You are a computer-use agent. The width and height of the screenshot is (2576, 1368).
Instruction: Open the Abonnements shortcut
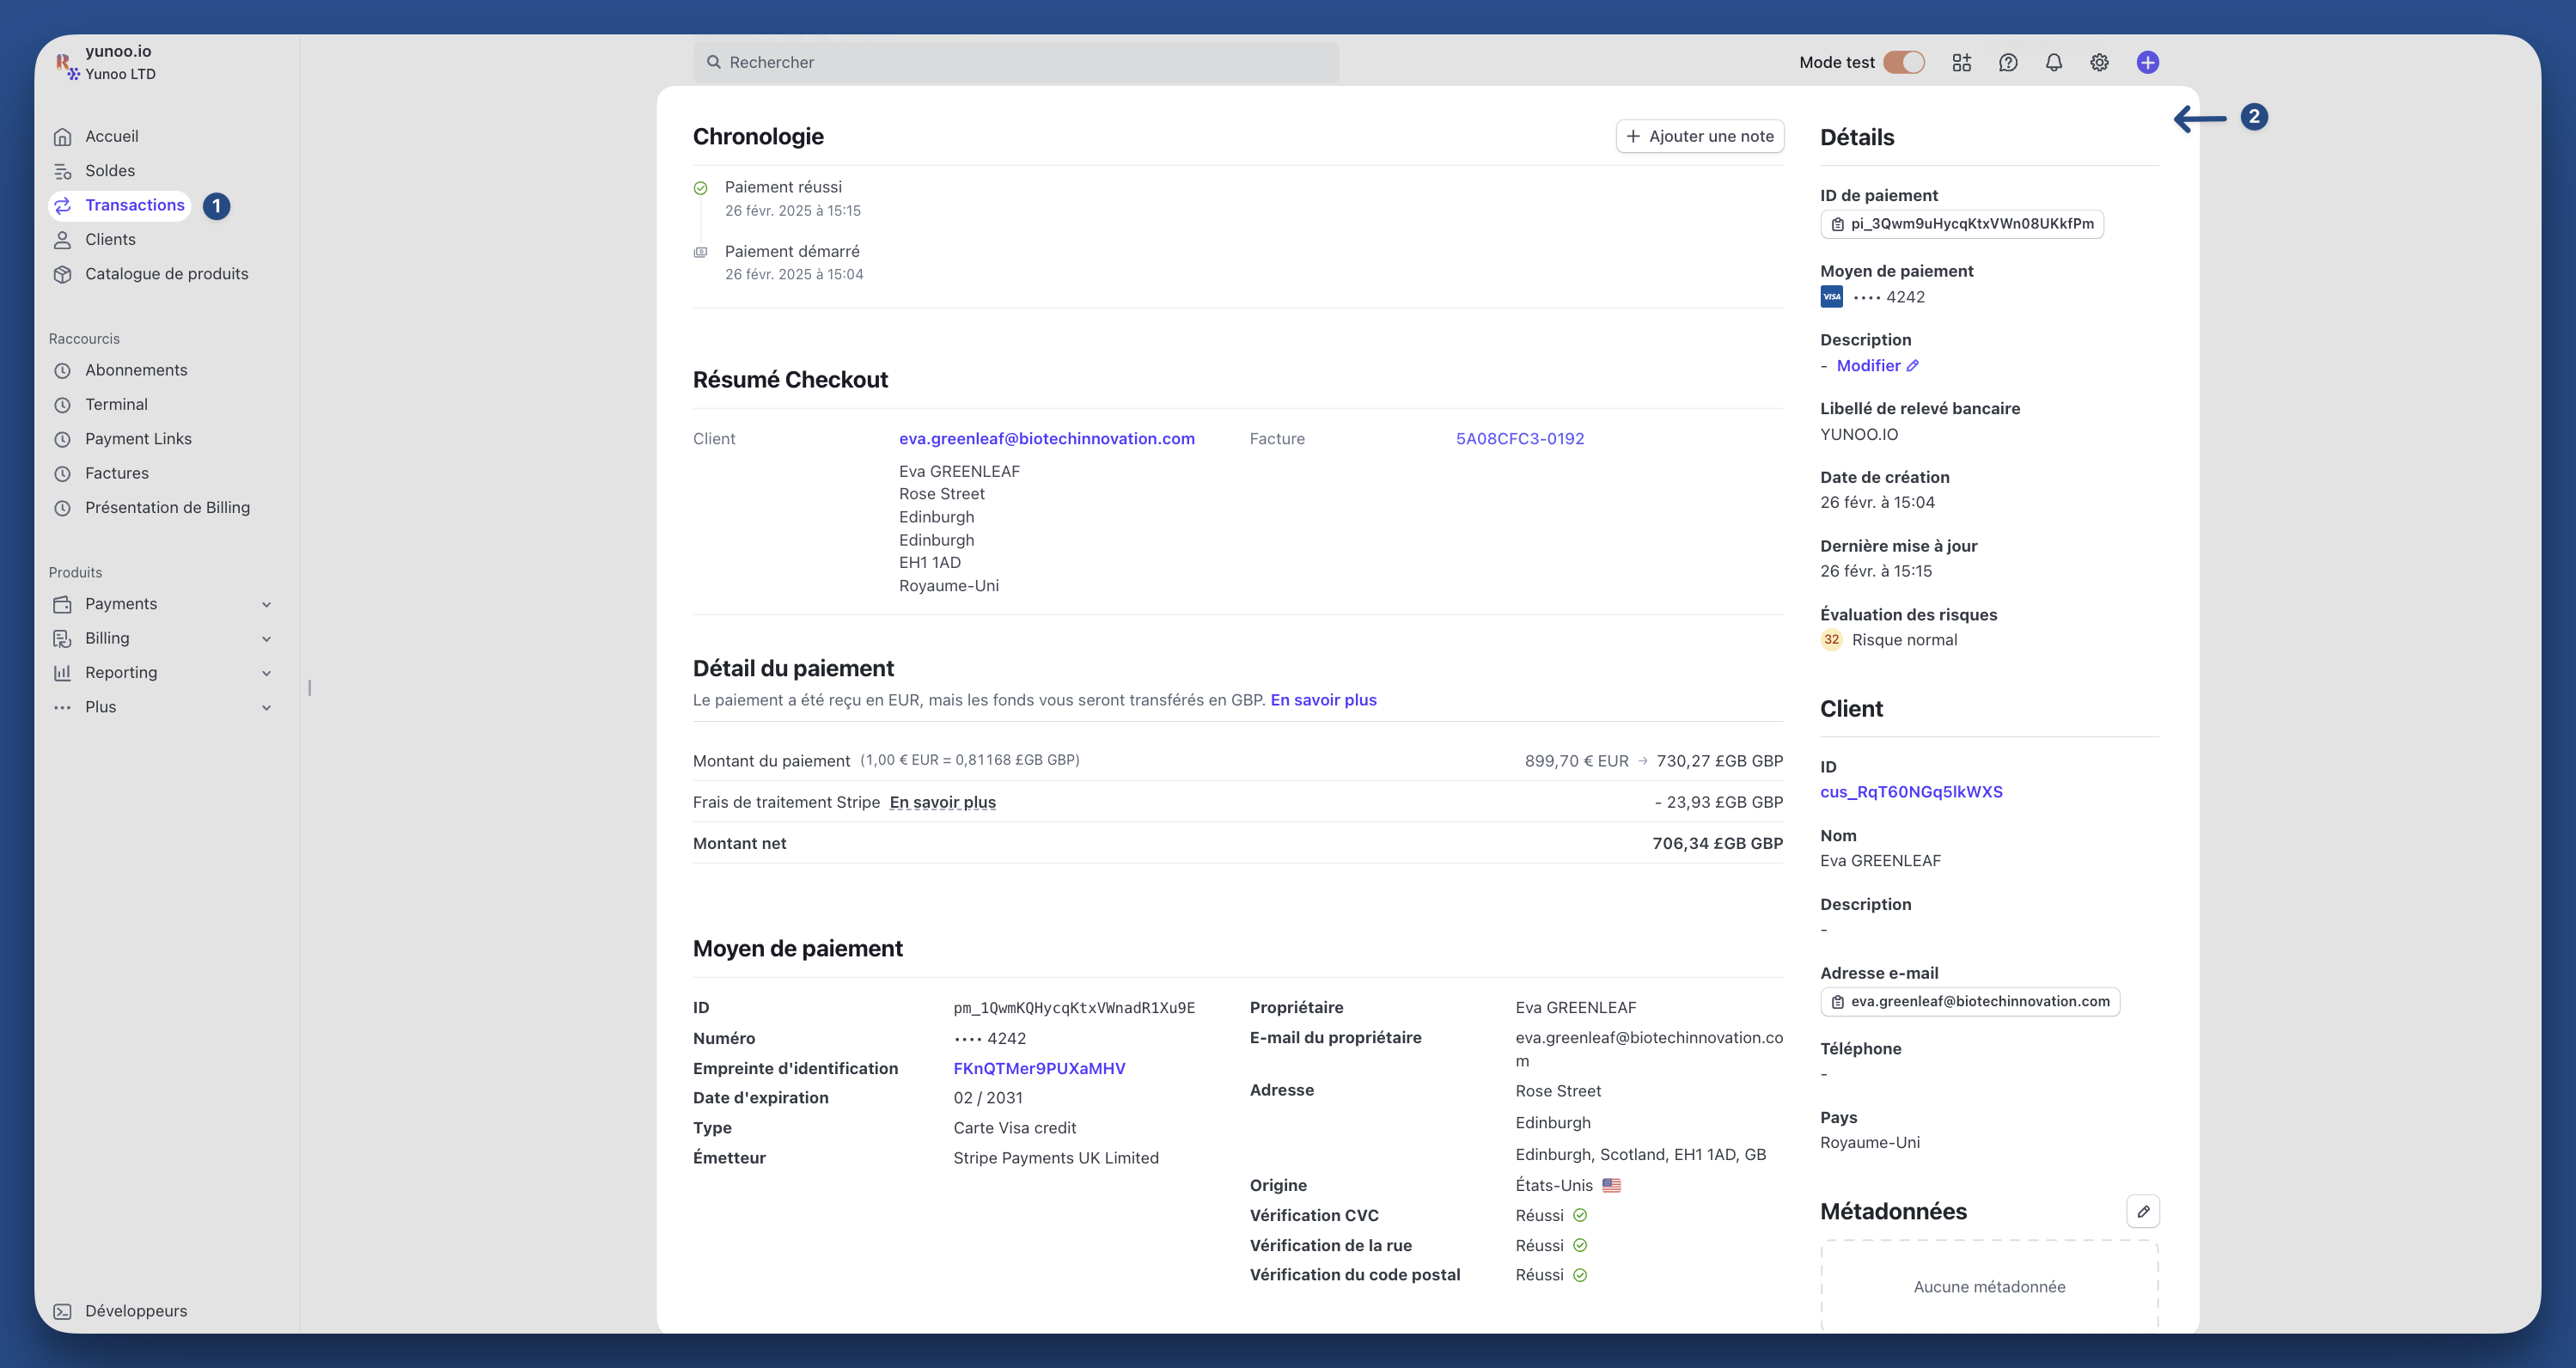click(x=136, y=370)
